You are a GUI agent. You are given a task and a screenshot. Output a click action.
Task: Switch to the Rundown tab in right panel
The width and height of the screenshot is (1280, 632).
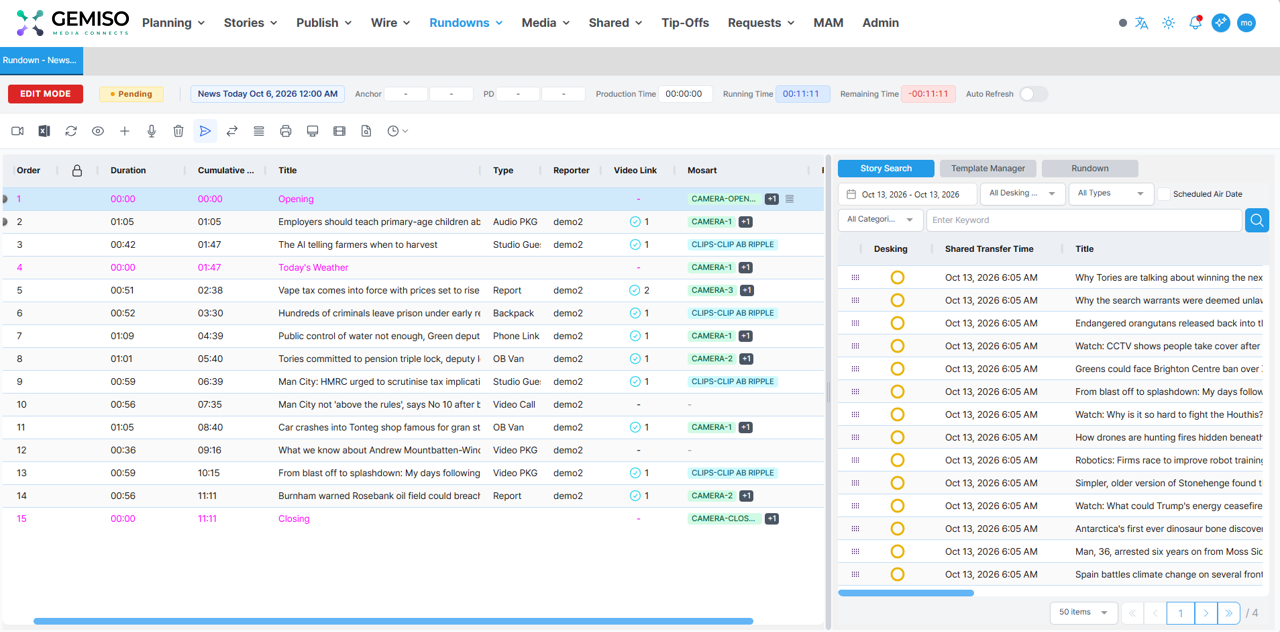point(1090,169)
